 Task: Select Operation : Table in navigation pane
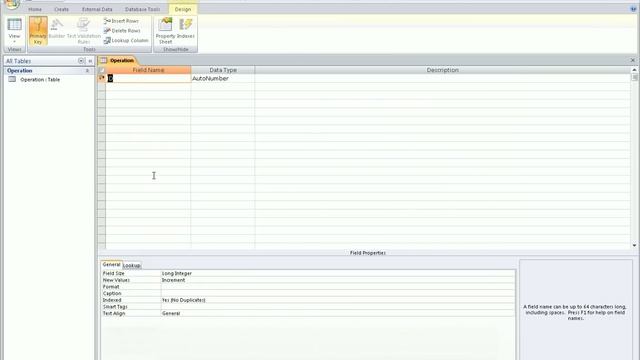(x=40, y=80)
